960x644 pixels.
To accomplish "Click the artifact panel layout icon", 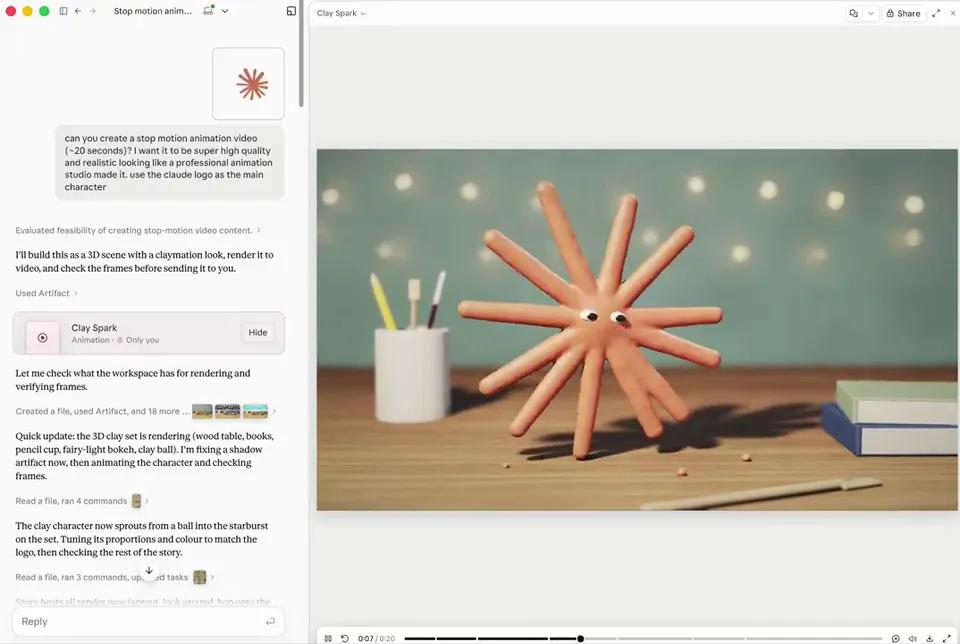I will click(291, 11).
